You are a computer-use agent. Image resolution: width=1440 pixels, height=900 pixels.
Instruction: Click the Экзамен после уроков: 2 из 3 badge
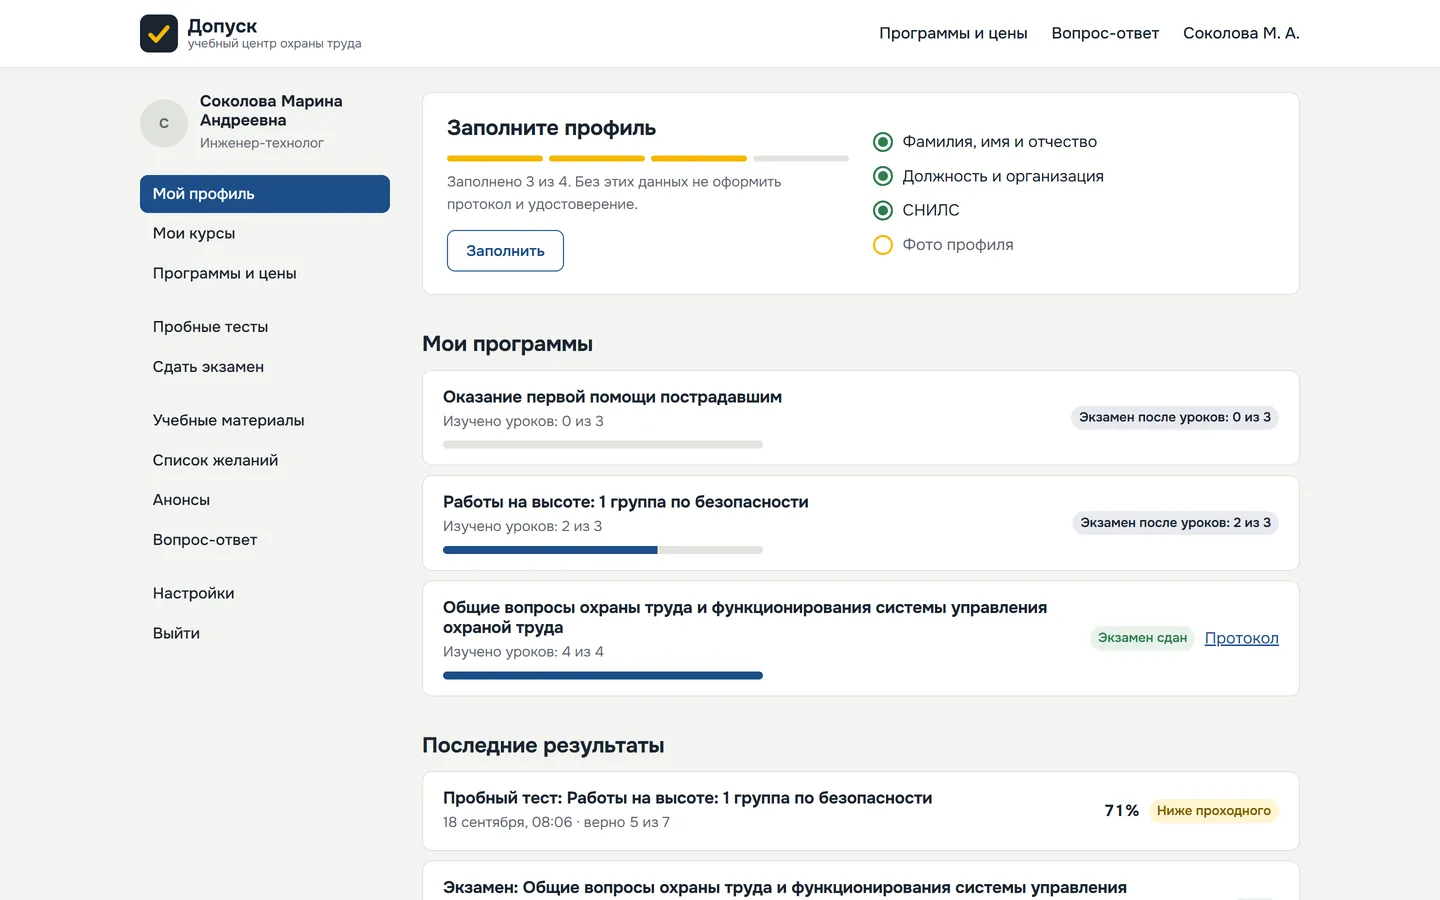(1176, 522)
